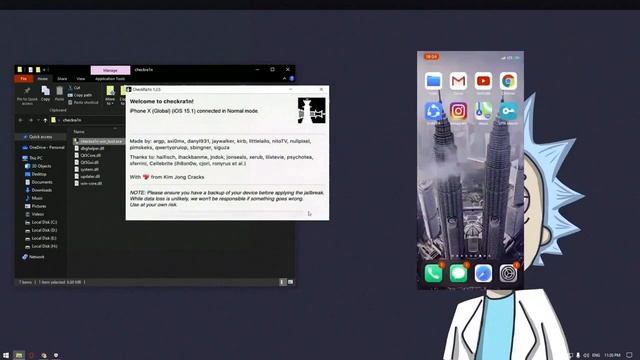Open Network in the sidebar
Screen dimensions: 640x360
coord(33,257)
